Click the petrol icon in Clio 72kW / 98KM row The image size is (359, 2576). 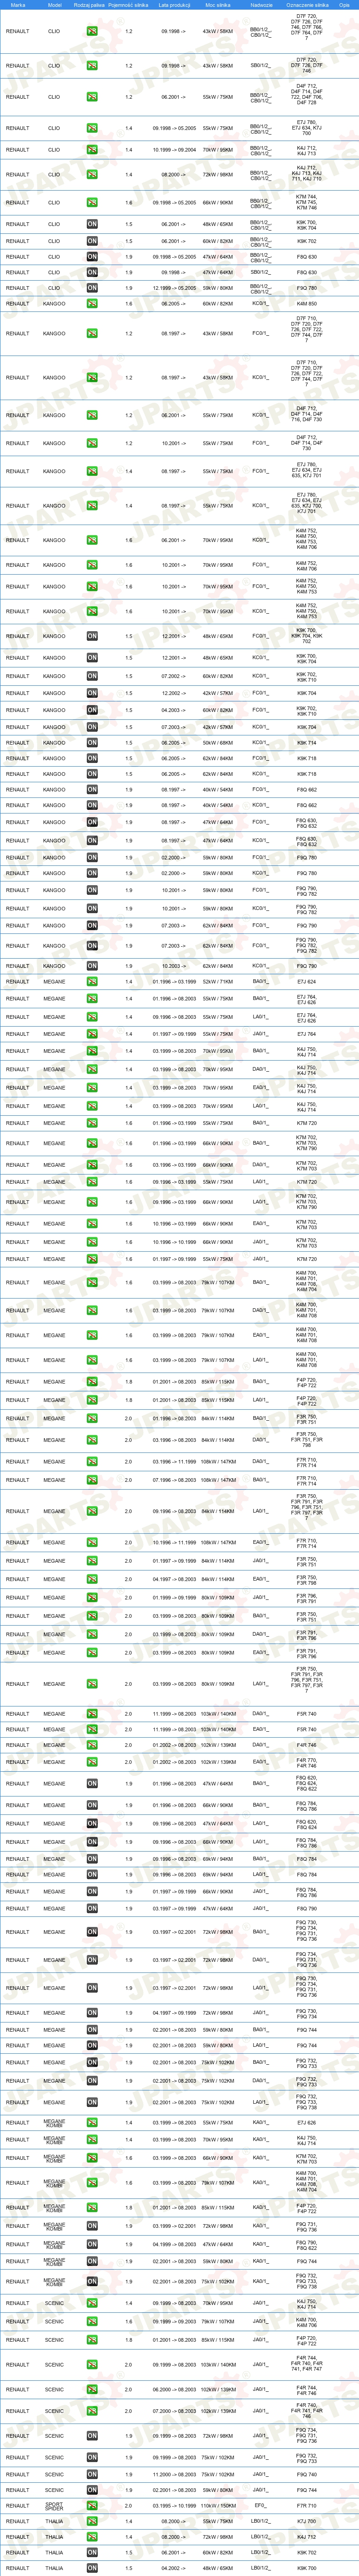92,174
